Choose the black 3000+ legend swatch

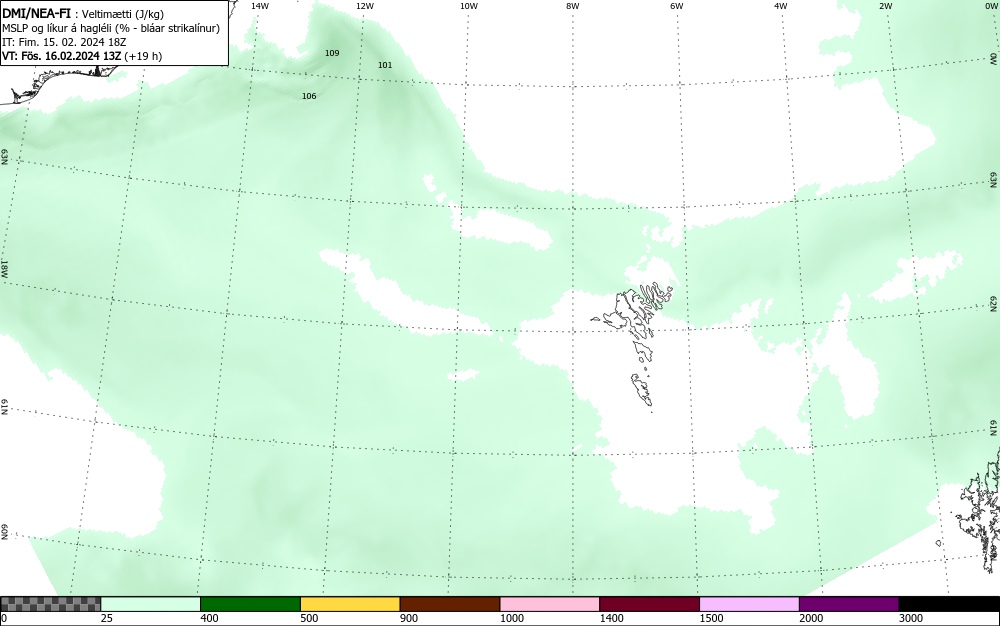click(949, 604)
